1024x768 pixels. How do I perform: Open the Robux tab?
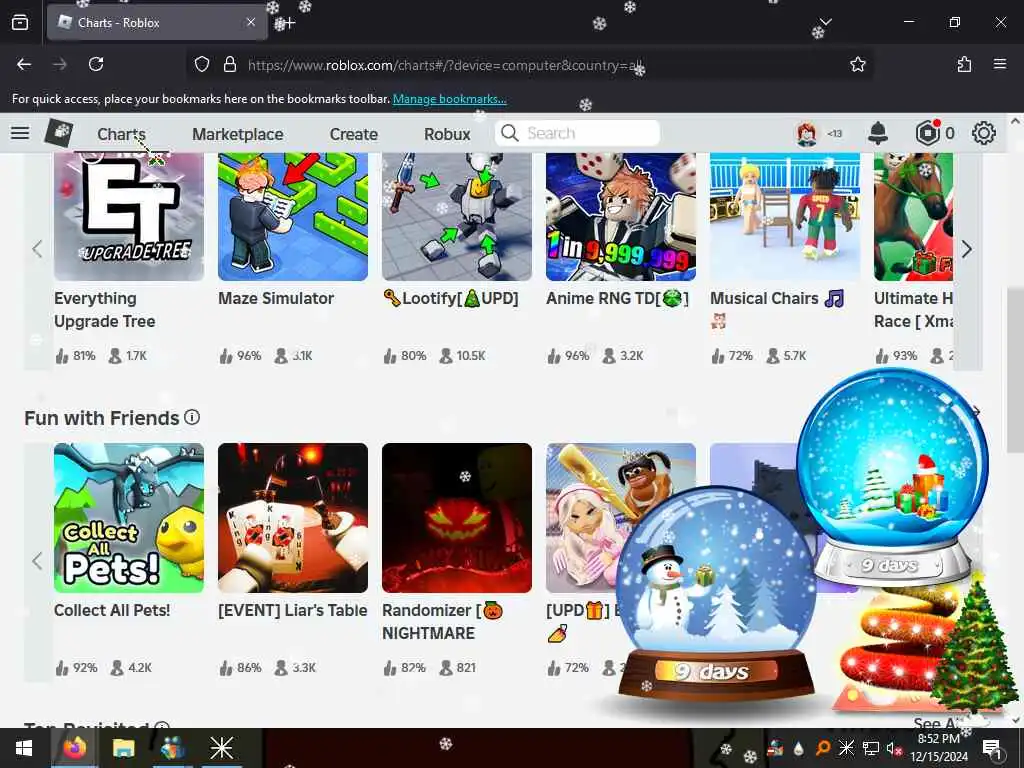[447, 134]
